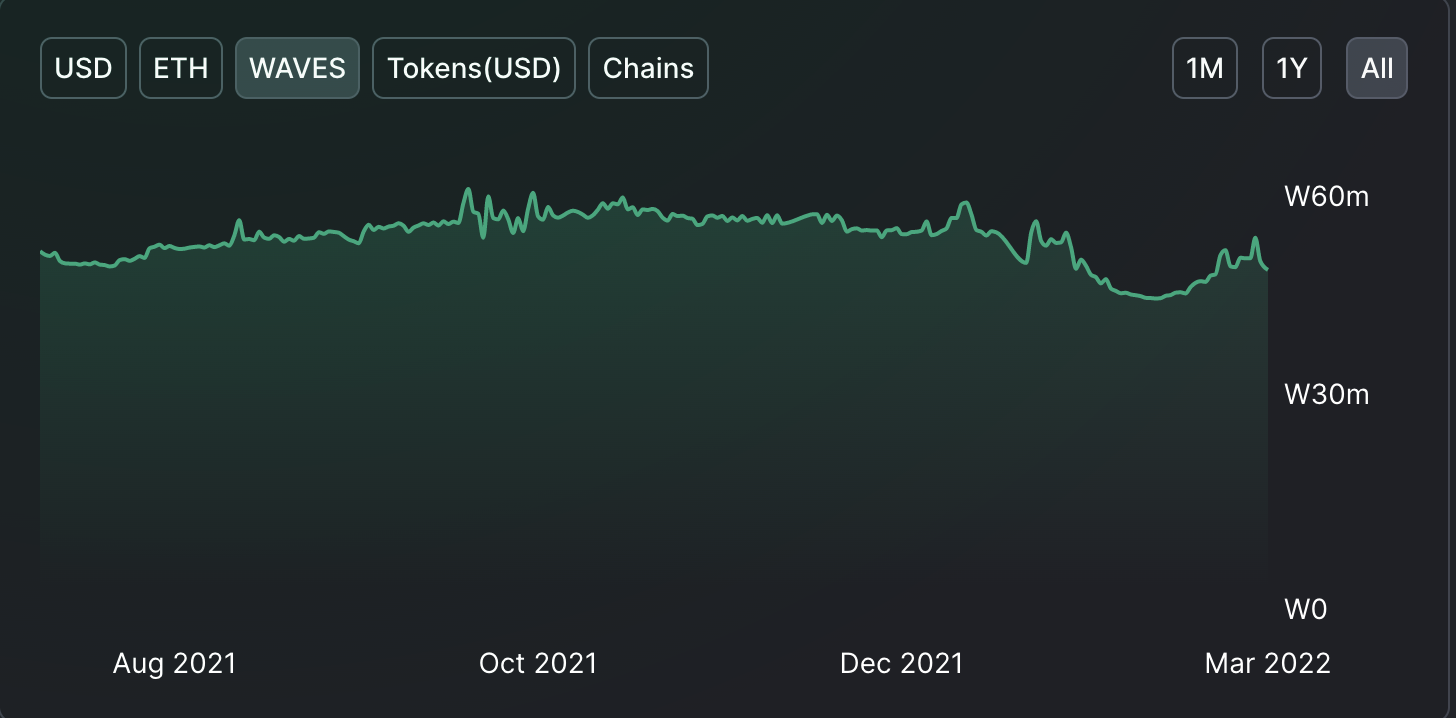1456x718 pixels.
Task: Click the highest green line peak before Oct 2021
Action: [466, 189]
